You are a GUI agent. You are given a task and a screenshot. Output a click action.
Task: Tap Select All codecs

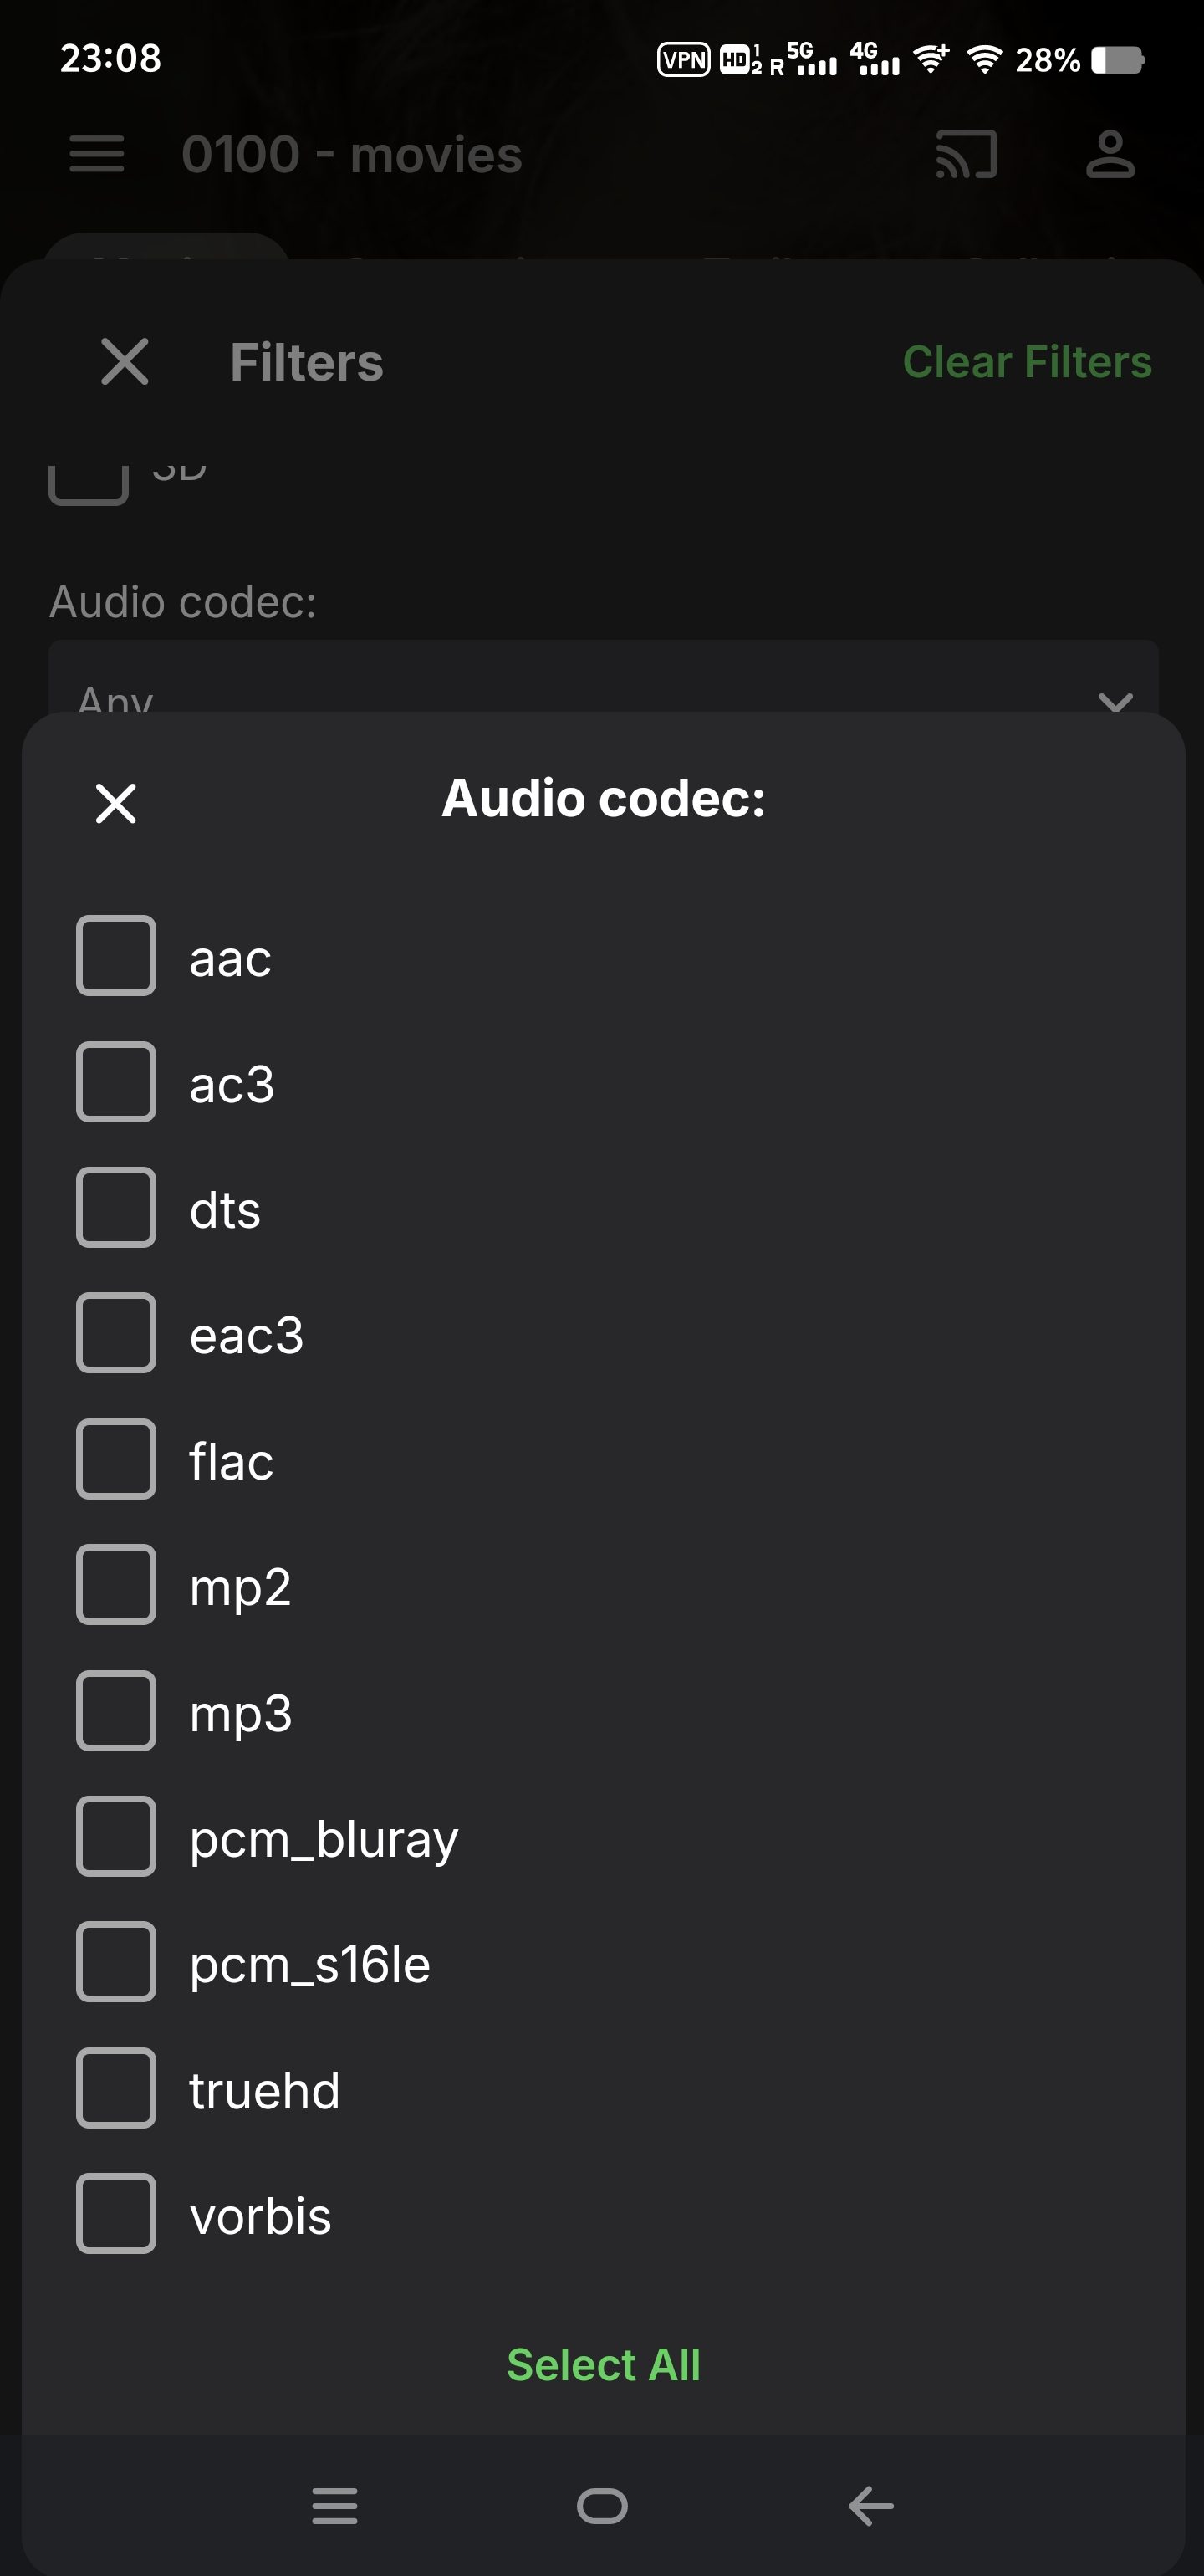603,2365
